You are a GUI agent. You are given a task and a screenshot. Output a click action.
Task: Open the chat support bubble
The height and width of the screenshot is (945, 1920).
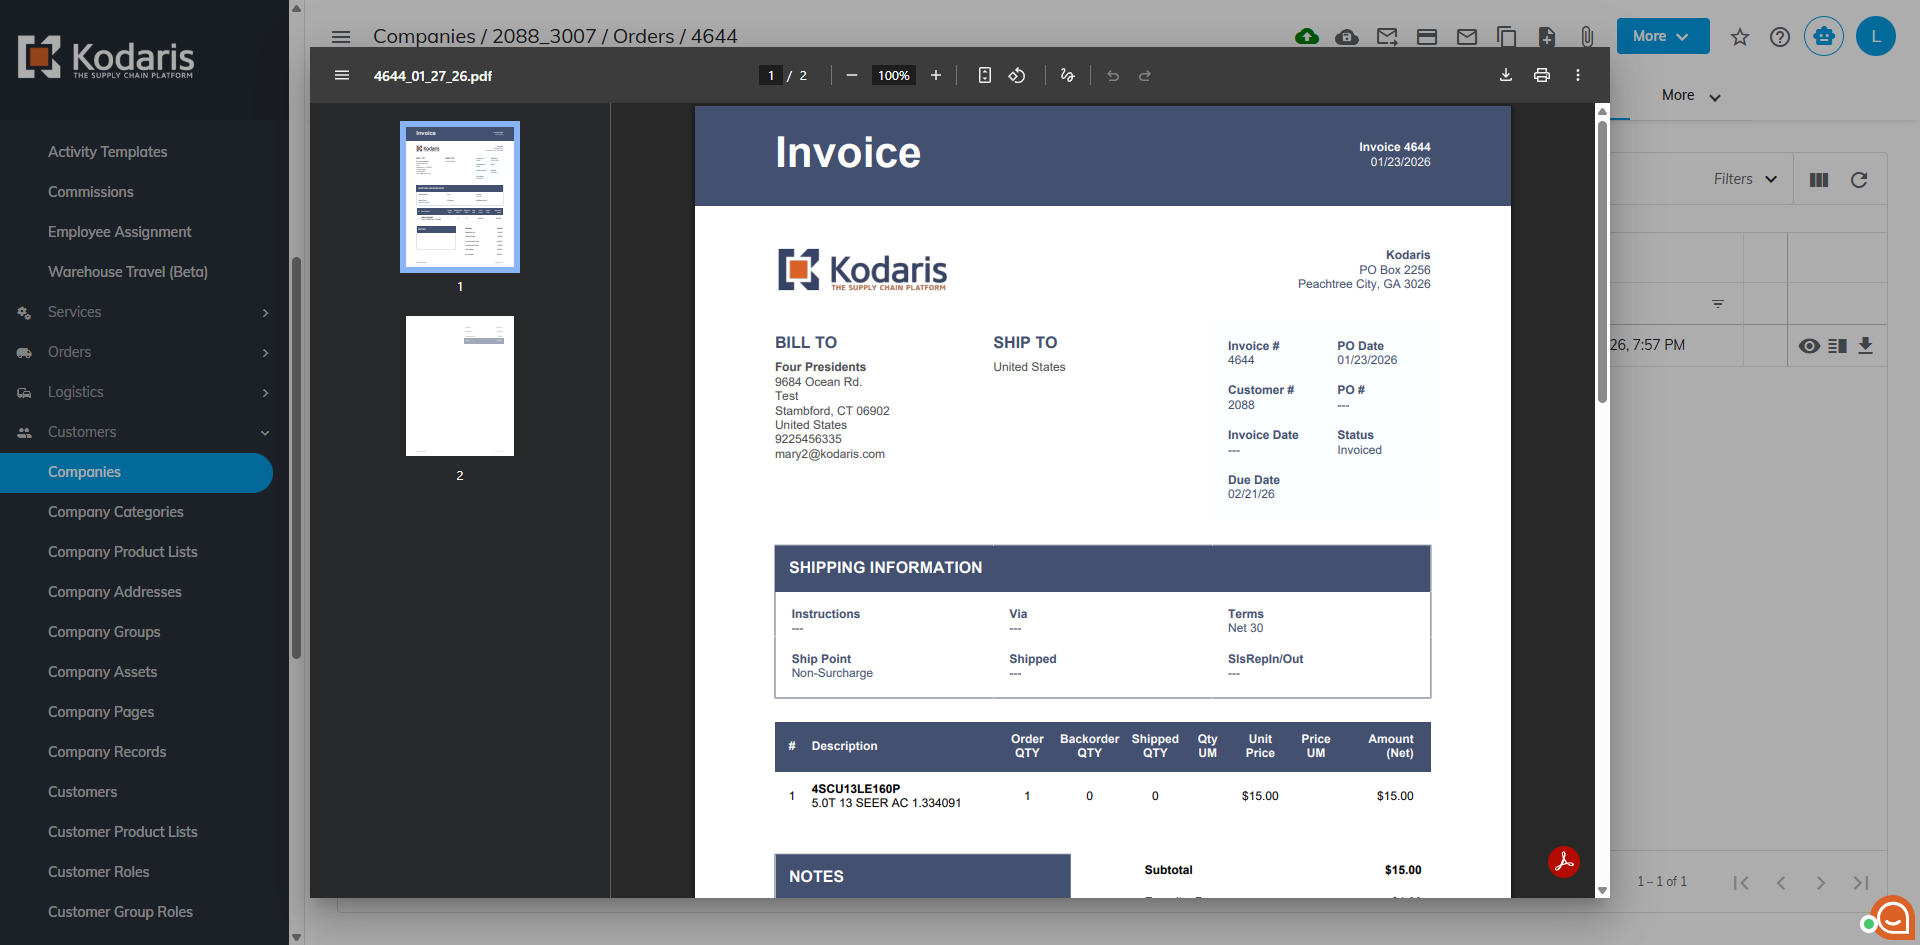click(1891, 917)
